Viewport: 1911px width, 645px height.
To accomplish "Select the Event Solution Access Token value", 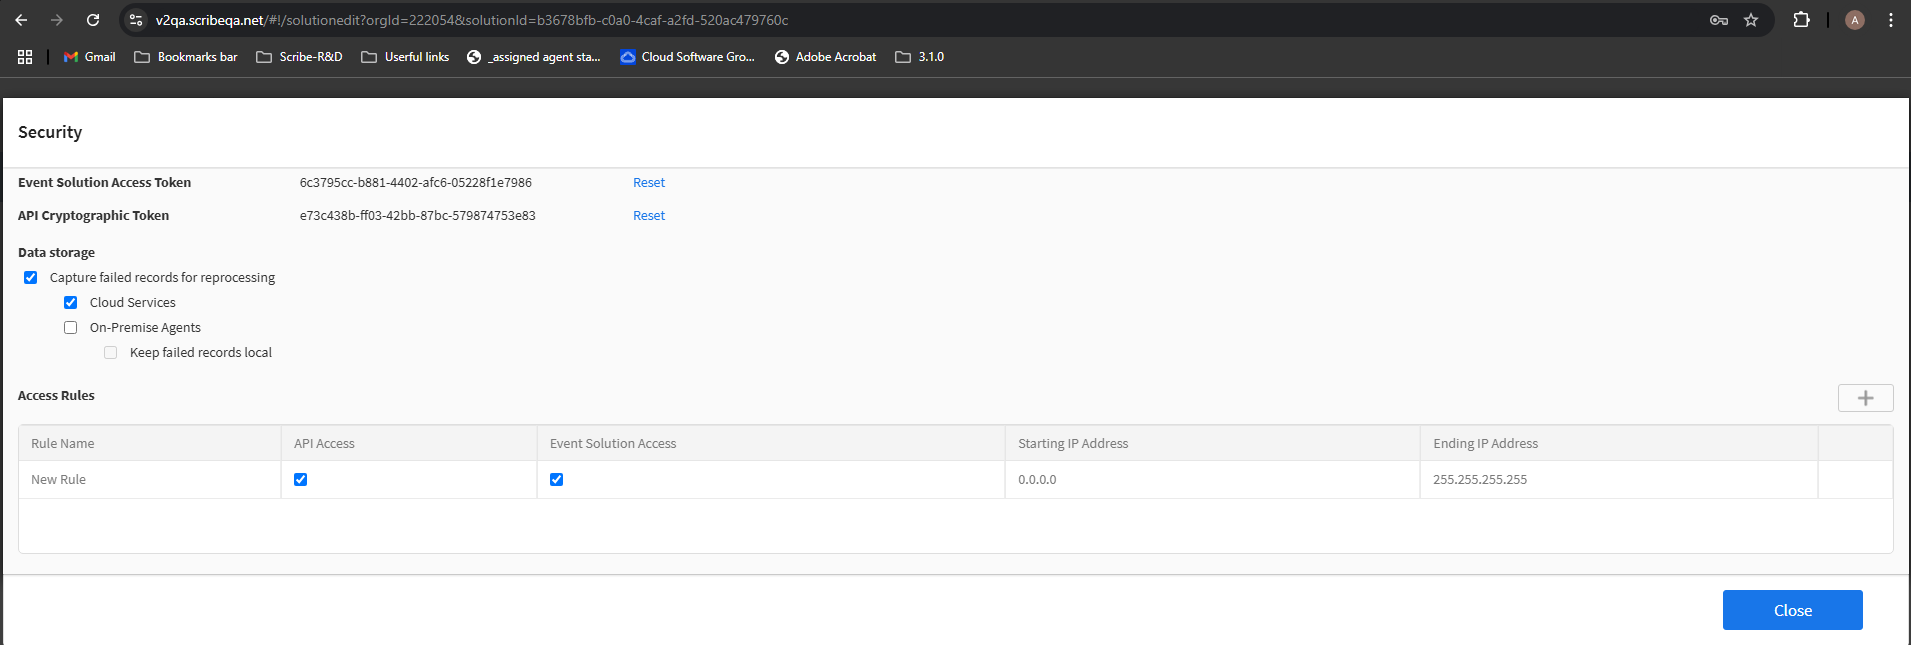I will coord(416,182).
